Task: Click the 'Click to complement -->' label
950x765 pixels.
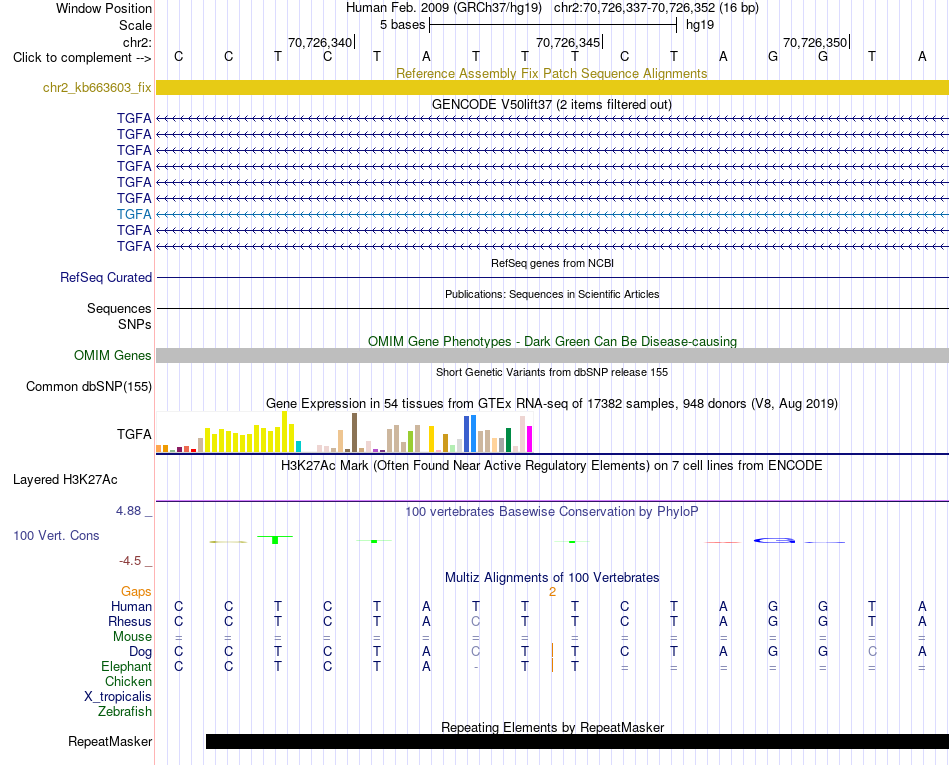Action: 82,58
